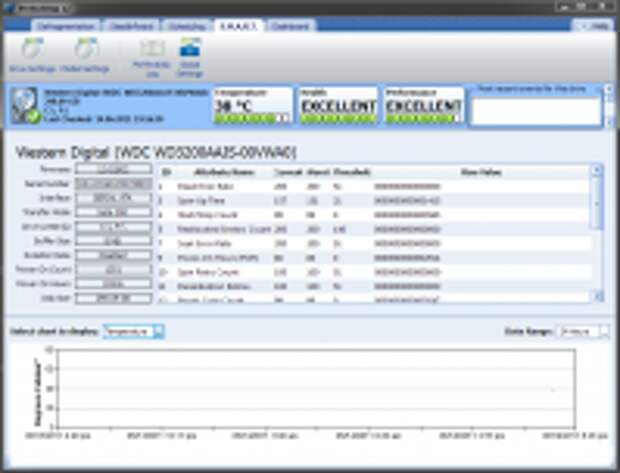
Task: Sort by the Attribute Name column header
Action: point(224,172)
